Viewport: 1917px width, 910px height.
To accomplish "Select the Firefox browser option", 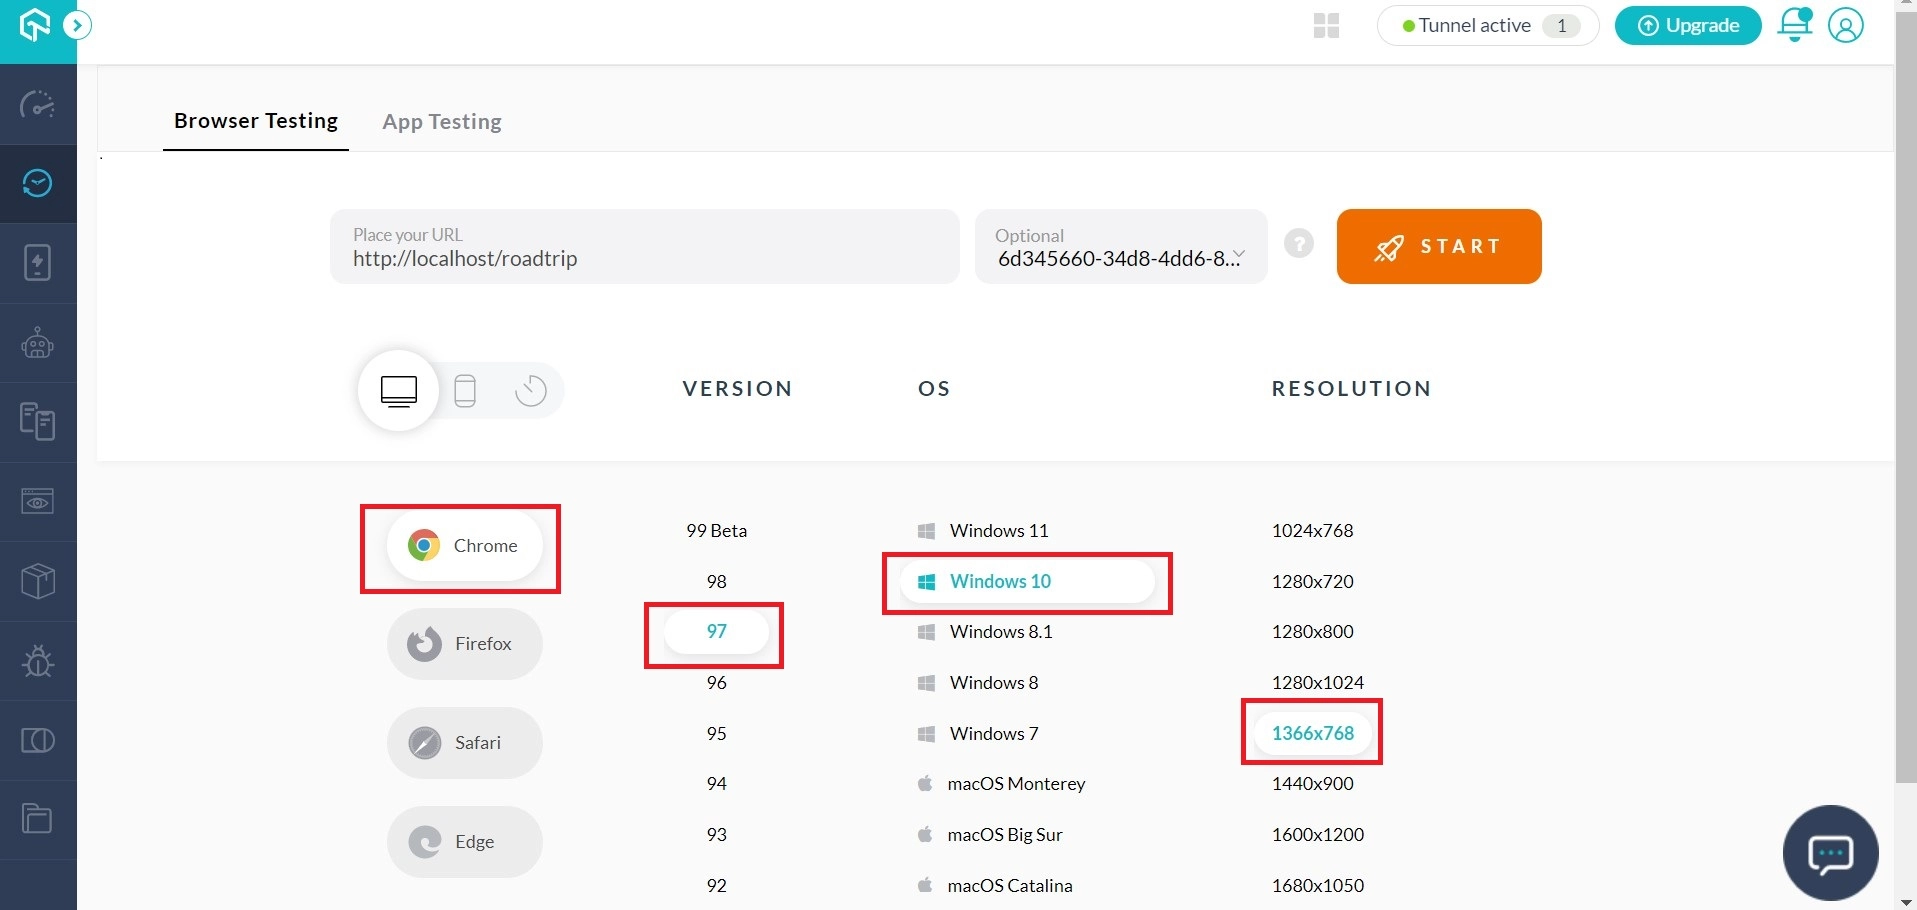I will click(x=465, y=644).
